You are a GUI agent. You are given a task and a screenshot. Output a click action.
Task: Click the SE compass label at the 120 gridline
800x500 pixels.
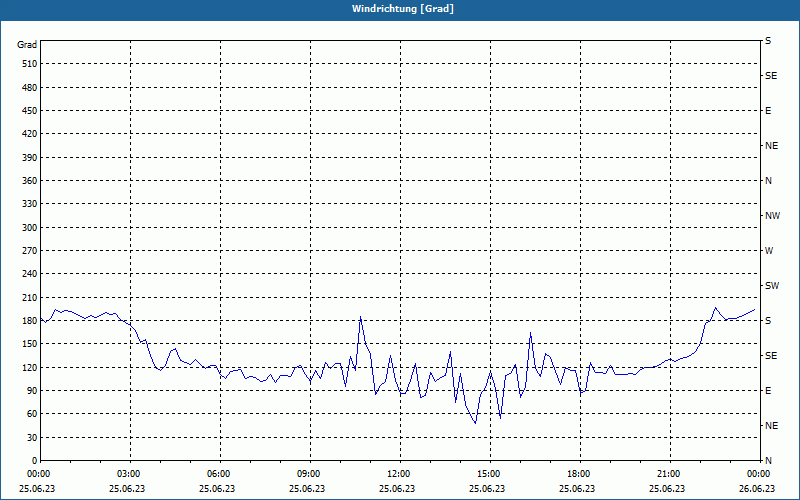pyautogui.click(x=771, y=356)
